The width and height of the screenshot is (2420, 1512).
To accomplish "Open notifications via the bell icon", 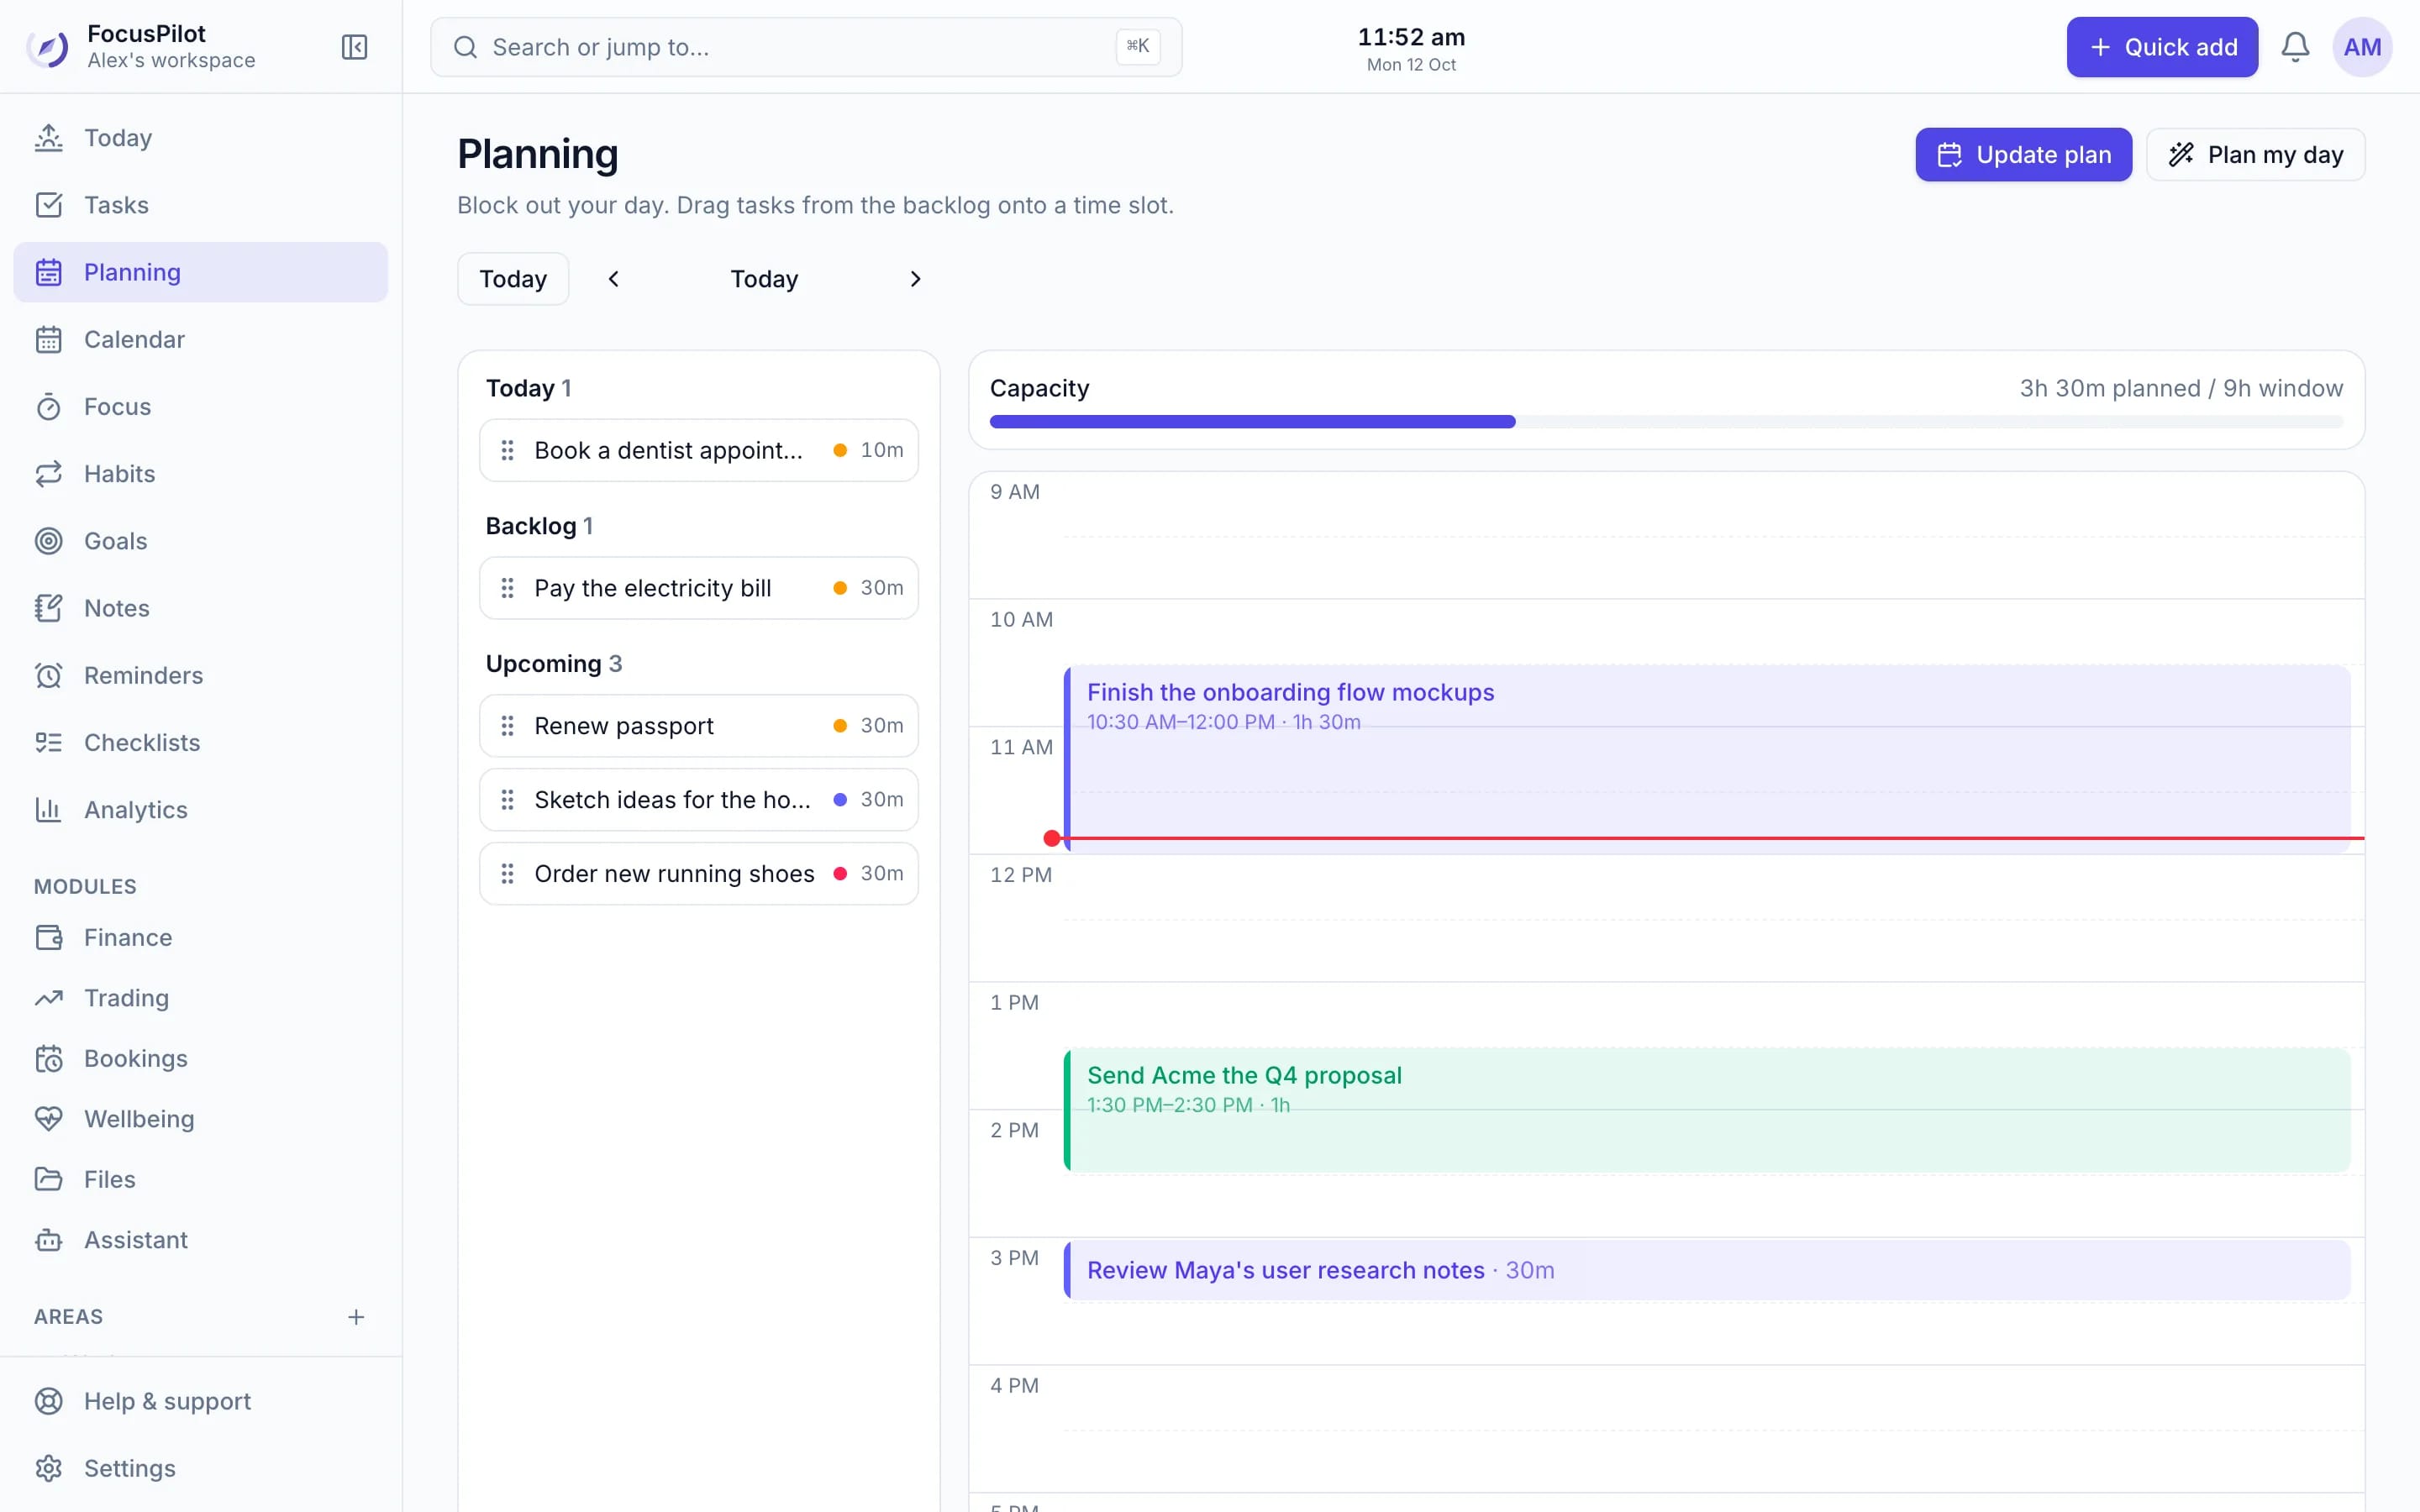I will (x=2295, y=47).
